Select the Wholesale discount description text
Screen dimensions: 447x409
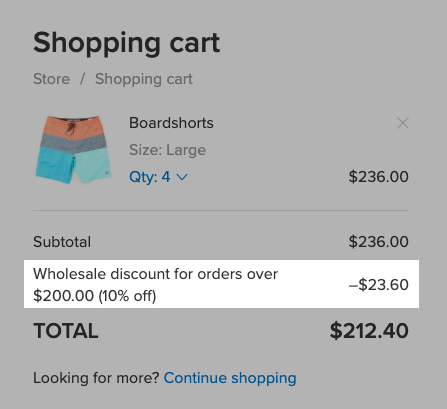(x=155, y=285)
